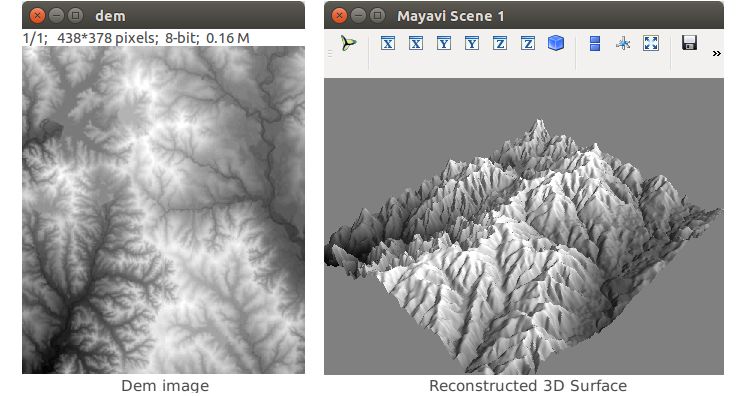This screenshot has height=396, width=745.
Task: Toggle the axes orientation indicator
Action: (623, 44)
